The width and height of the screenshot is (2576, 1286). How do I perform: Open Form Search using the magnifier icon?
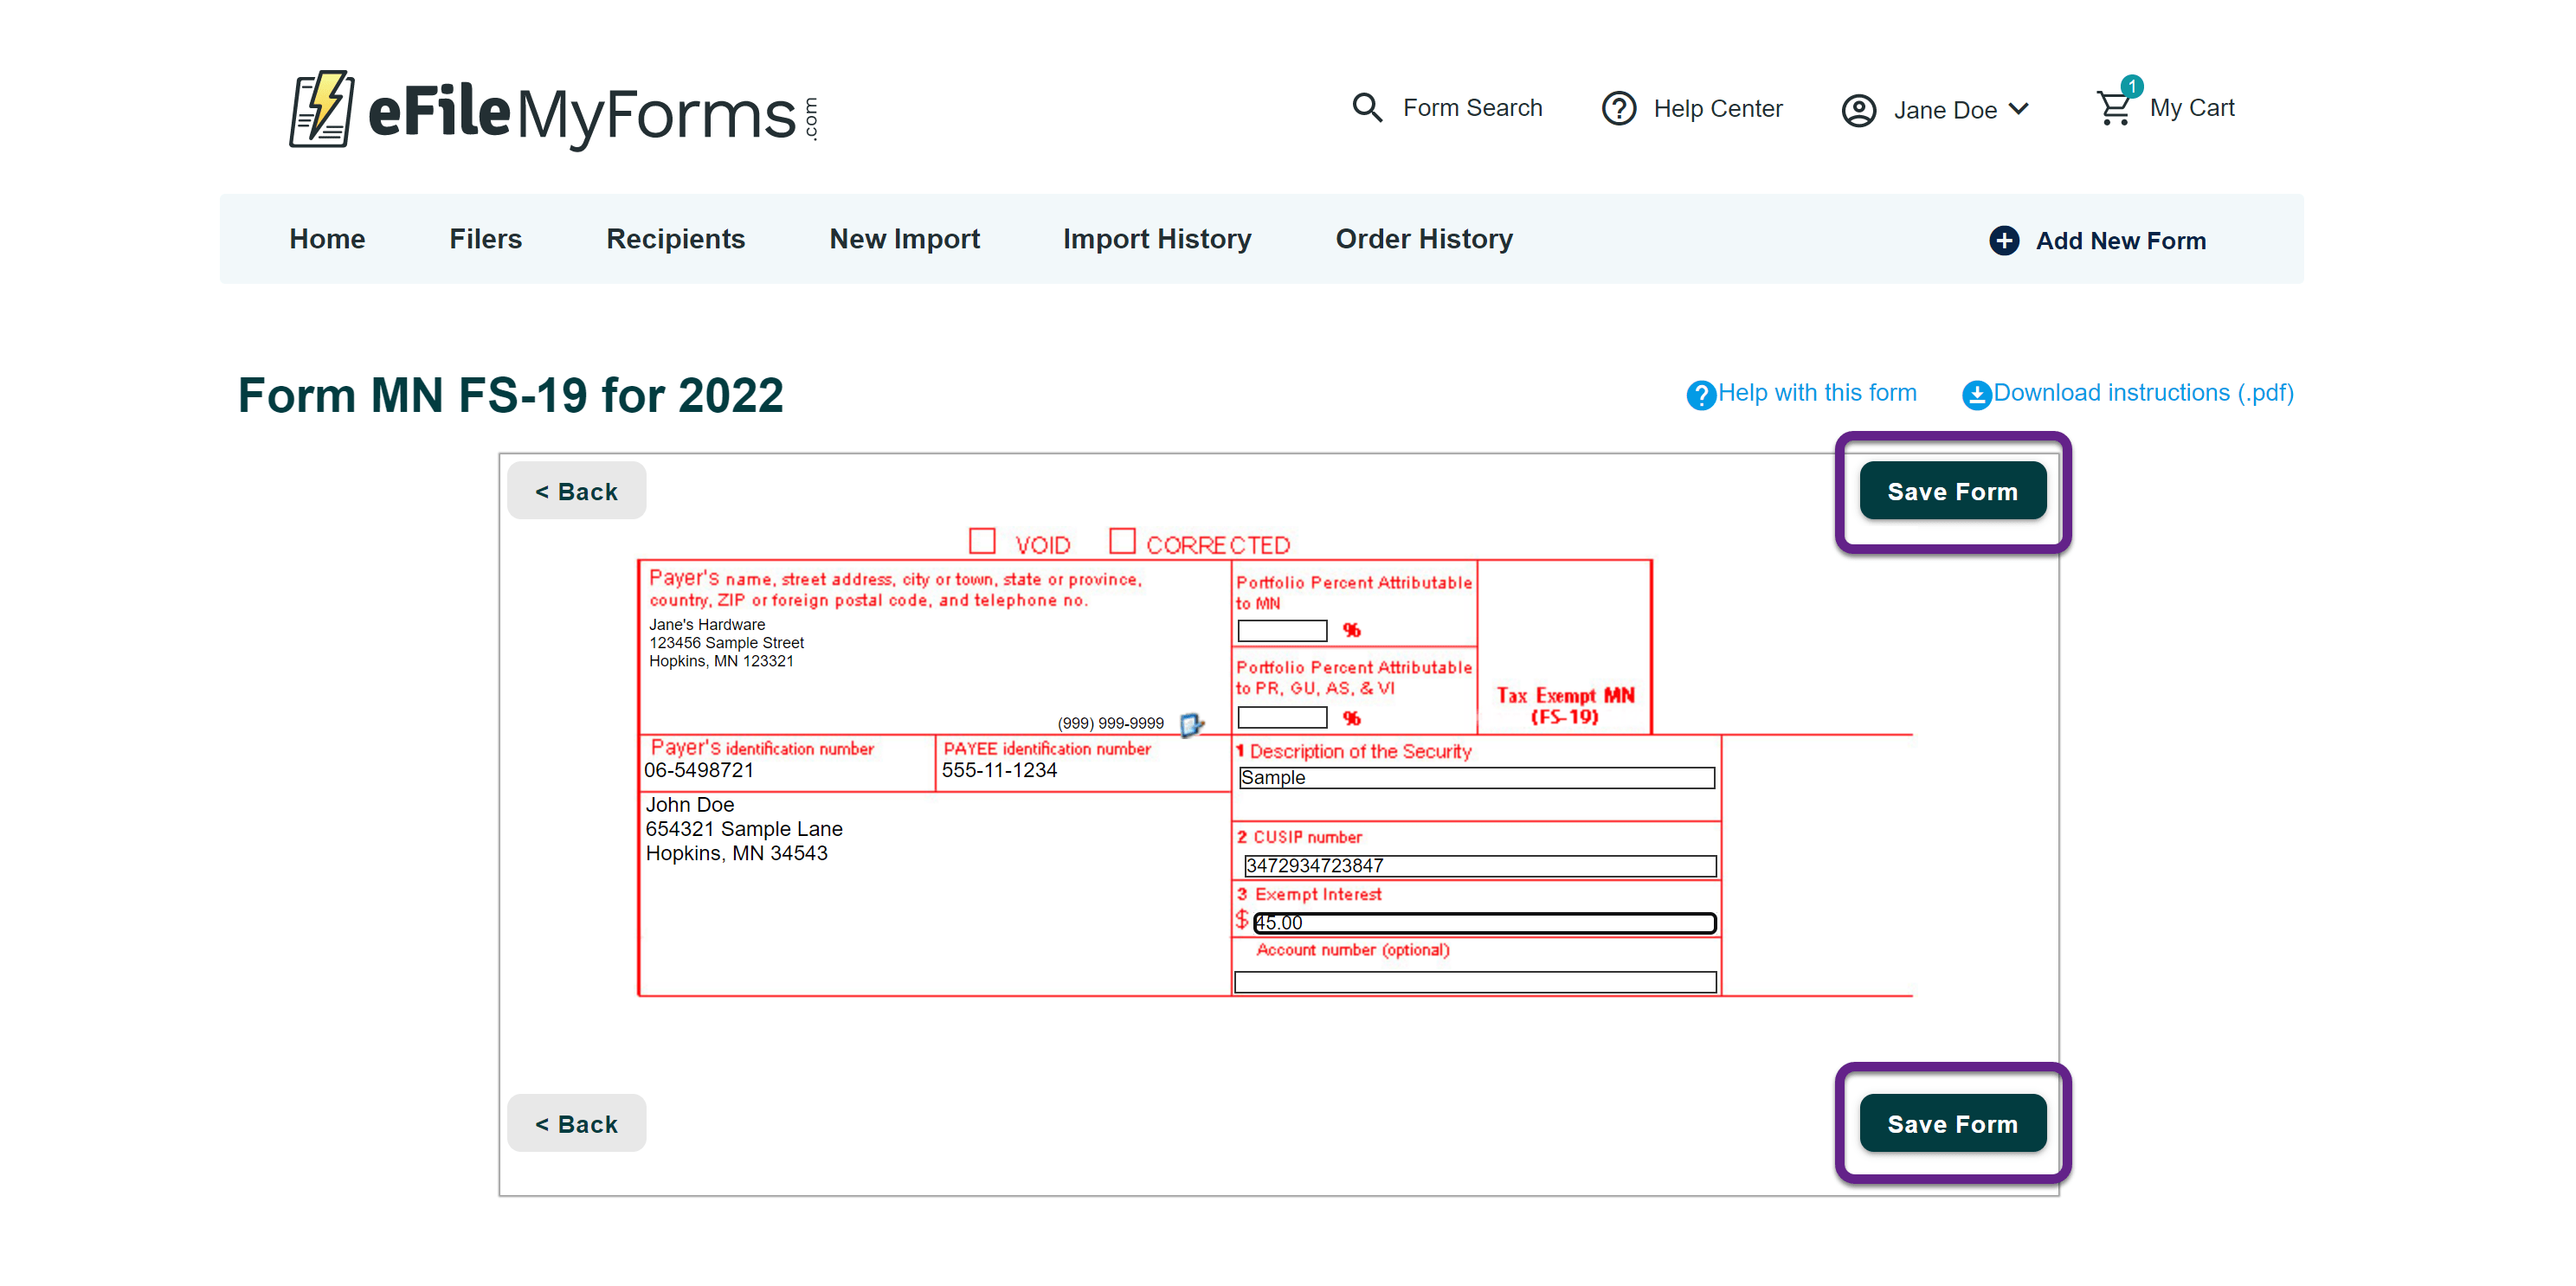[1366, 107]
